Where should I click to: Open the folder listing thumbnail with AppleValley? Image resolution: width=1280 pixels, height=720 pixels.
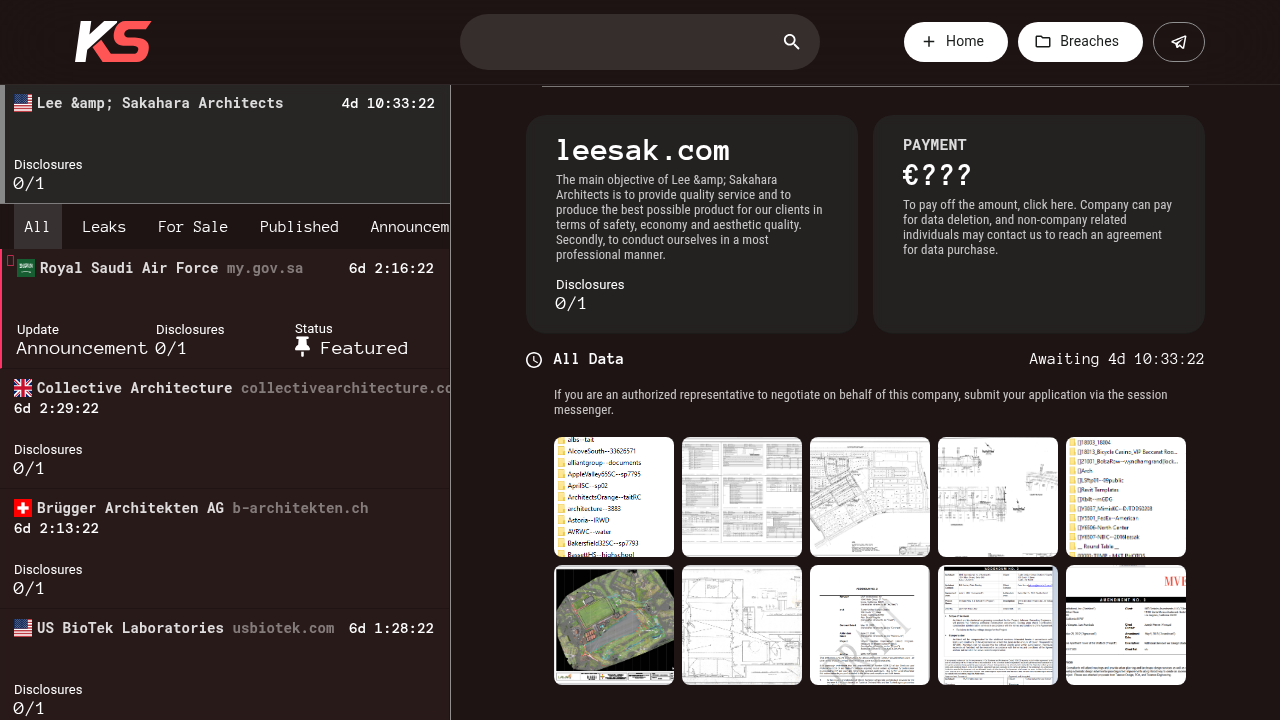point(614,497)
